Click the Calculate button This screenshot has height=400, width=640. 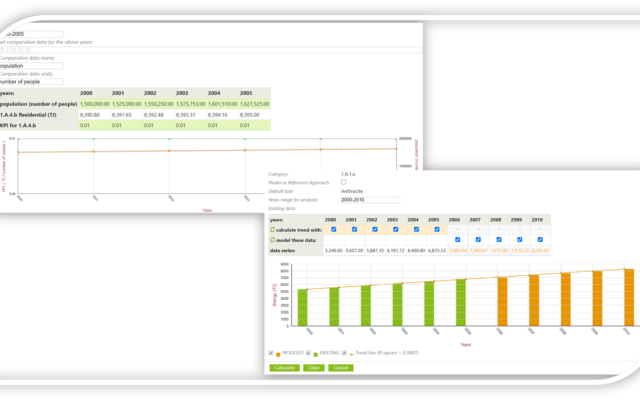tap(284, 368)
